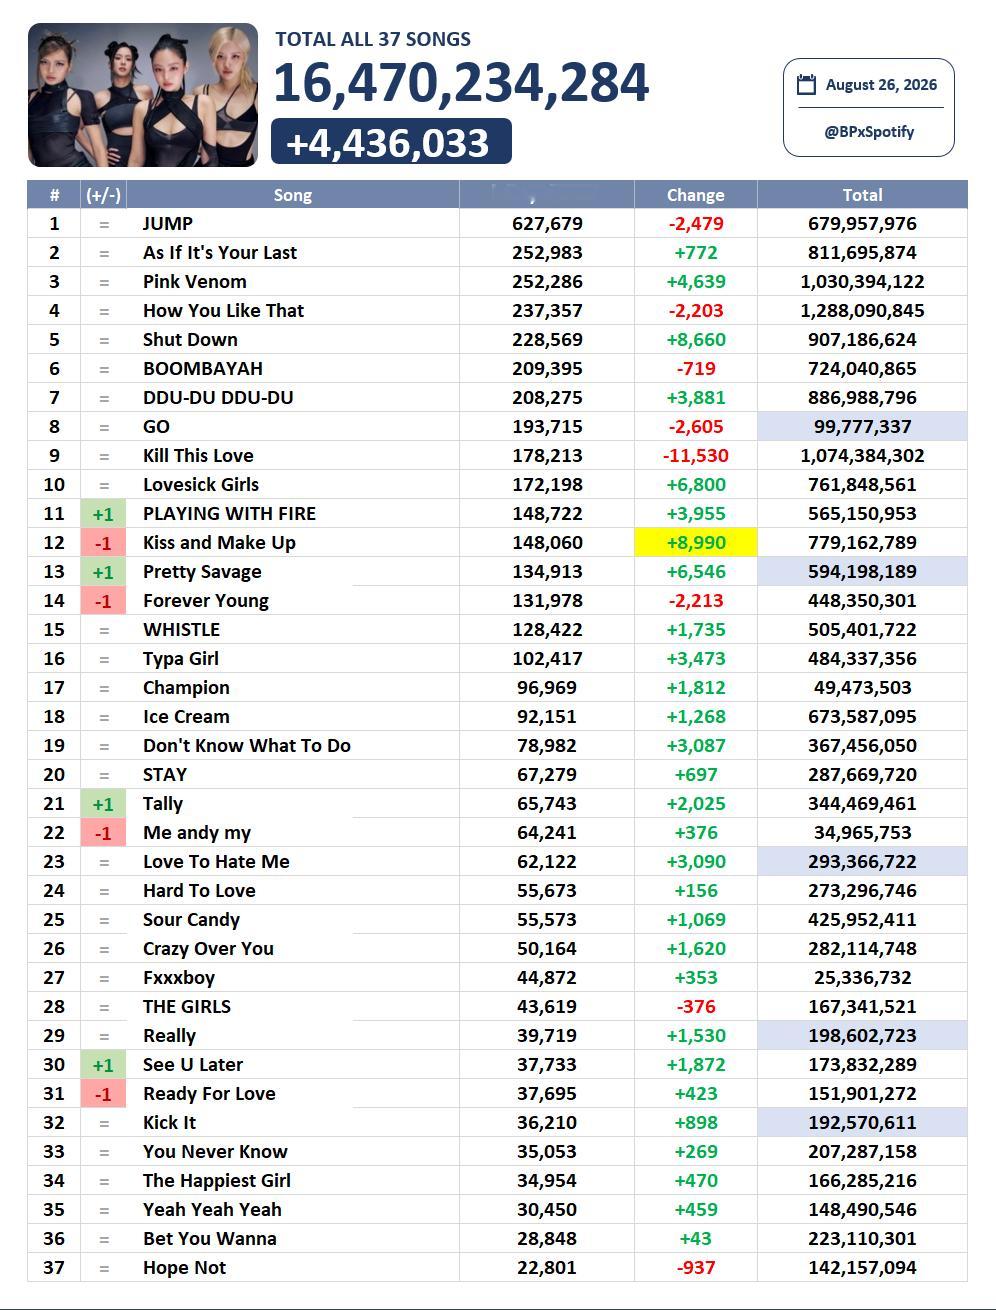The width and height of the screenshot is (996, 1310).
Task: Click the Really total 198,602,723
Action: 862,1036
